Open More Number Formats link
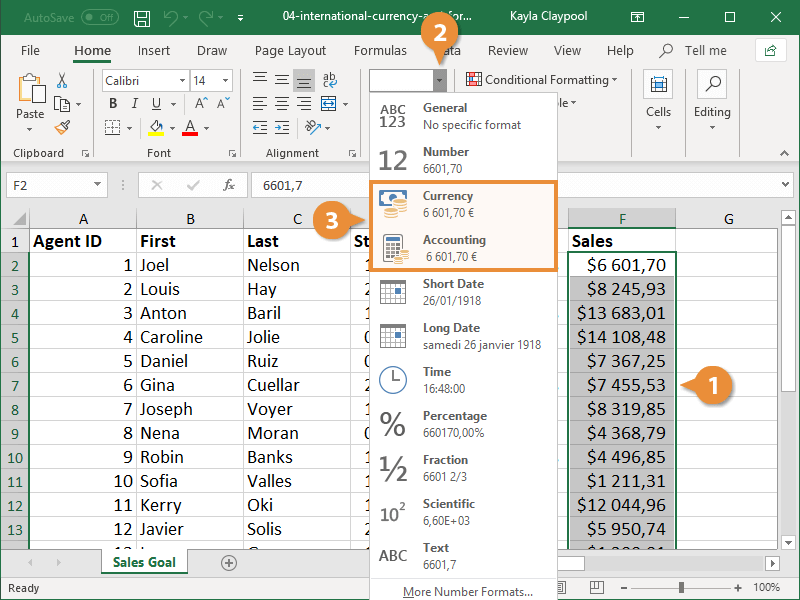Viewport: 800px width, 600px height. tap(468, 591)
